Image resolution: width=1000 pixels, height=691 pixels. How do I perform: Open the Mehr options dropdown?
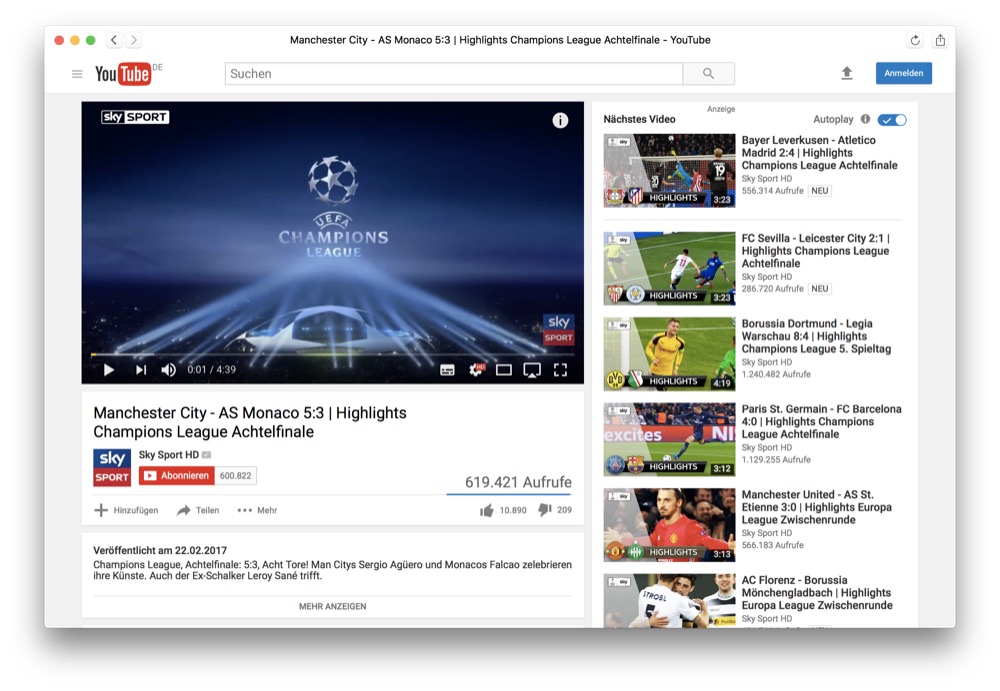pyautogui.click(x=257, y=510)
